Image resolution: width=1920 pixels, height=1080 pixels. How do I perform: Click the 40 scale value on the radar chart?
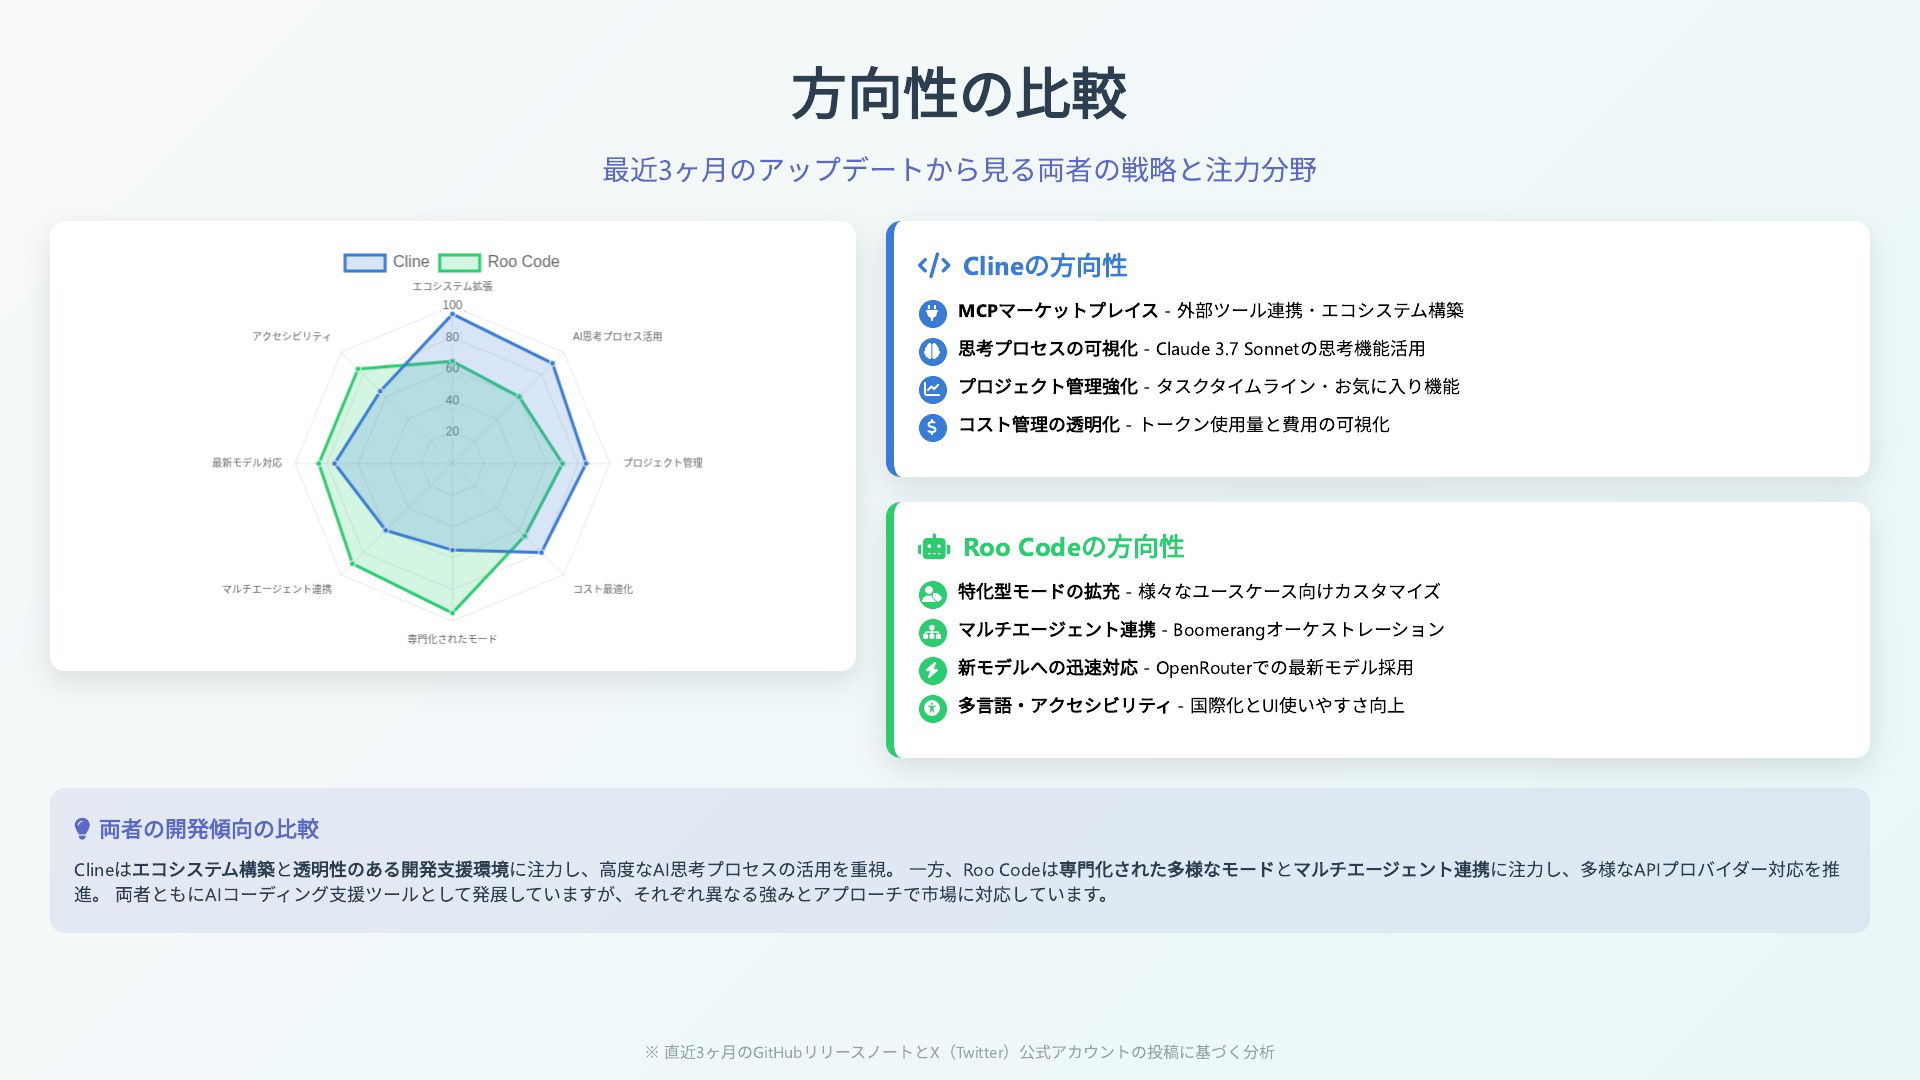click(x=452, y=400)
